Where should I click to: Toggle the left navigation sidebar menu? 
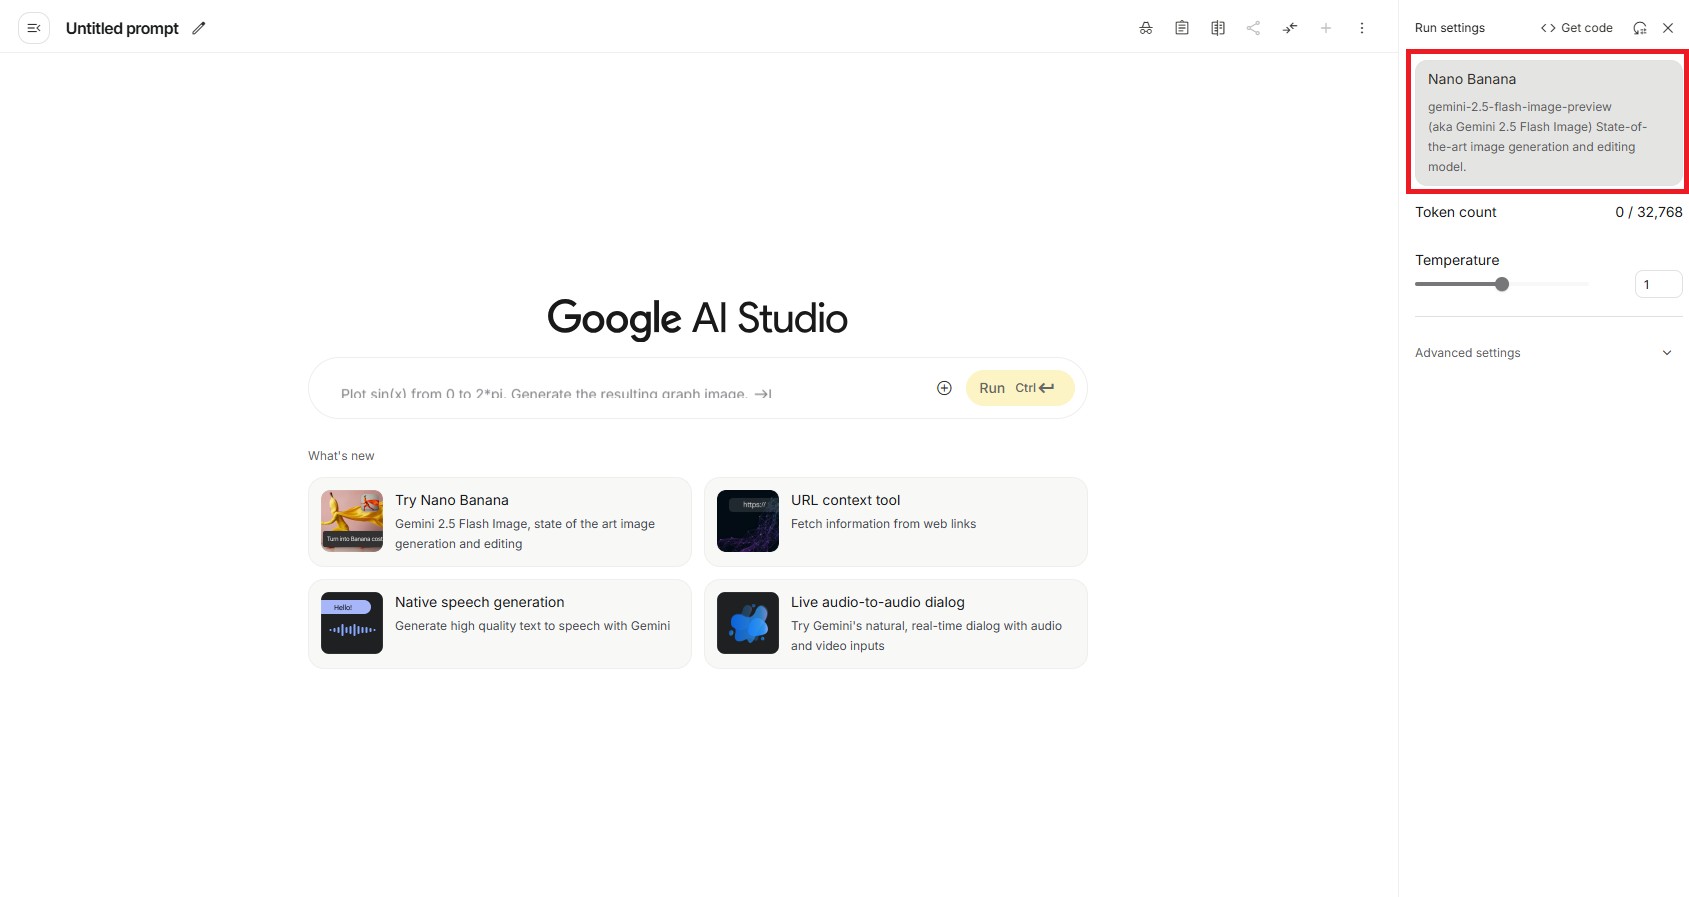point(34,28)
